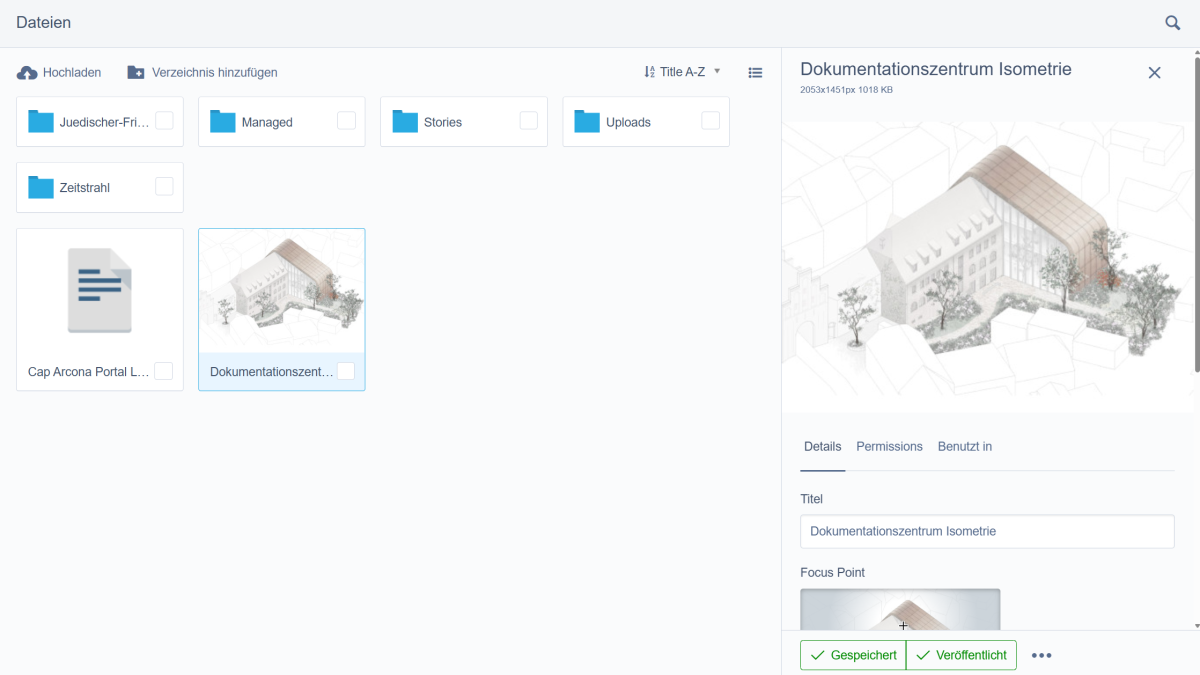This screenshot has width=1200, height=675.
Task: Open the Benutzt in tab
Action: [964, 447]
